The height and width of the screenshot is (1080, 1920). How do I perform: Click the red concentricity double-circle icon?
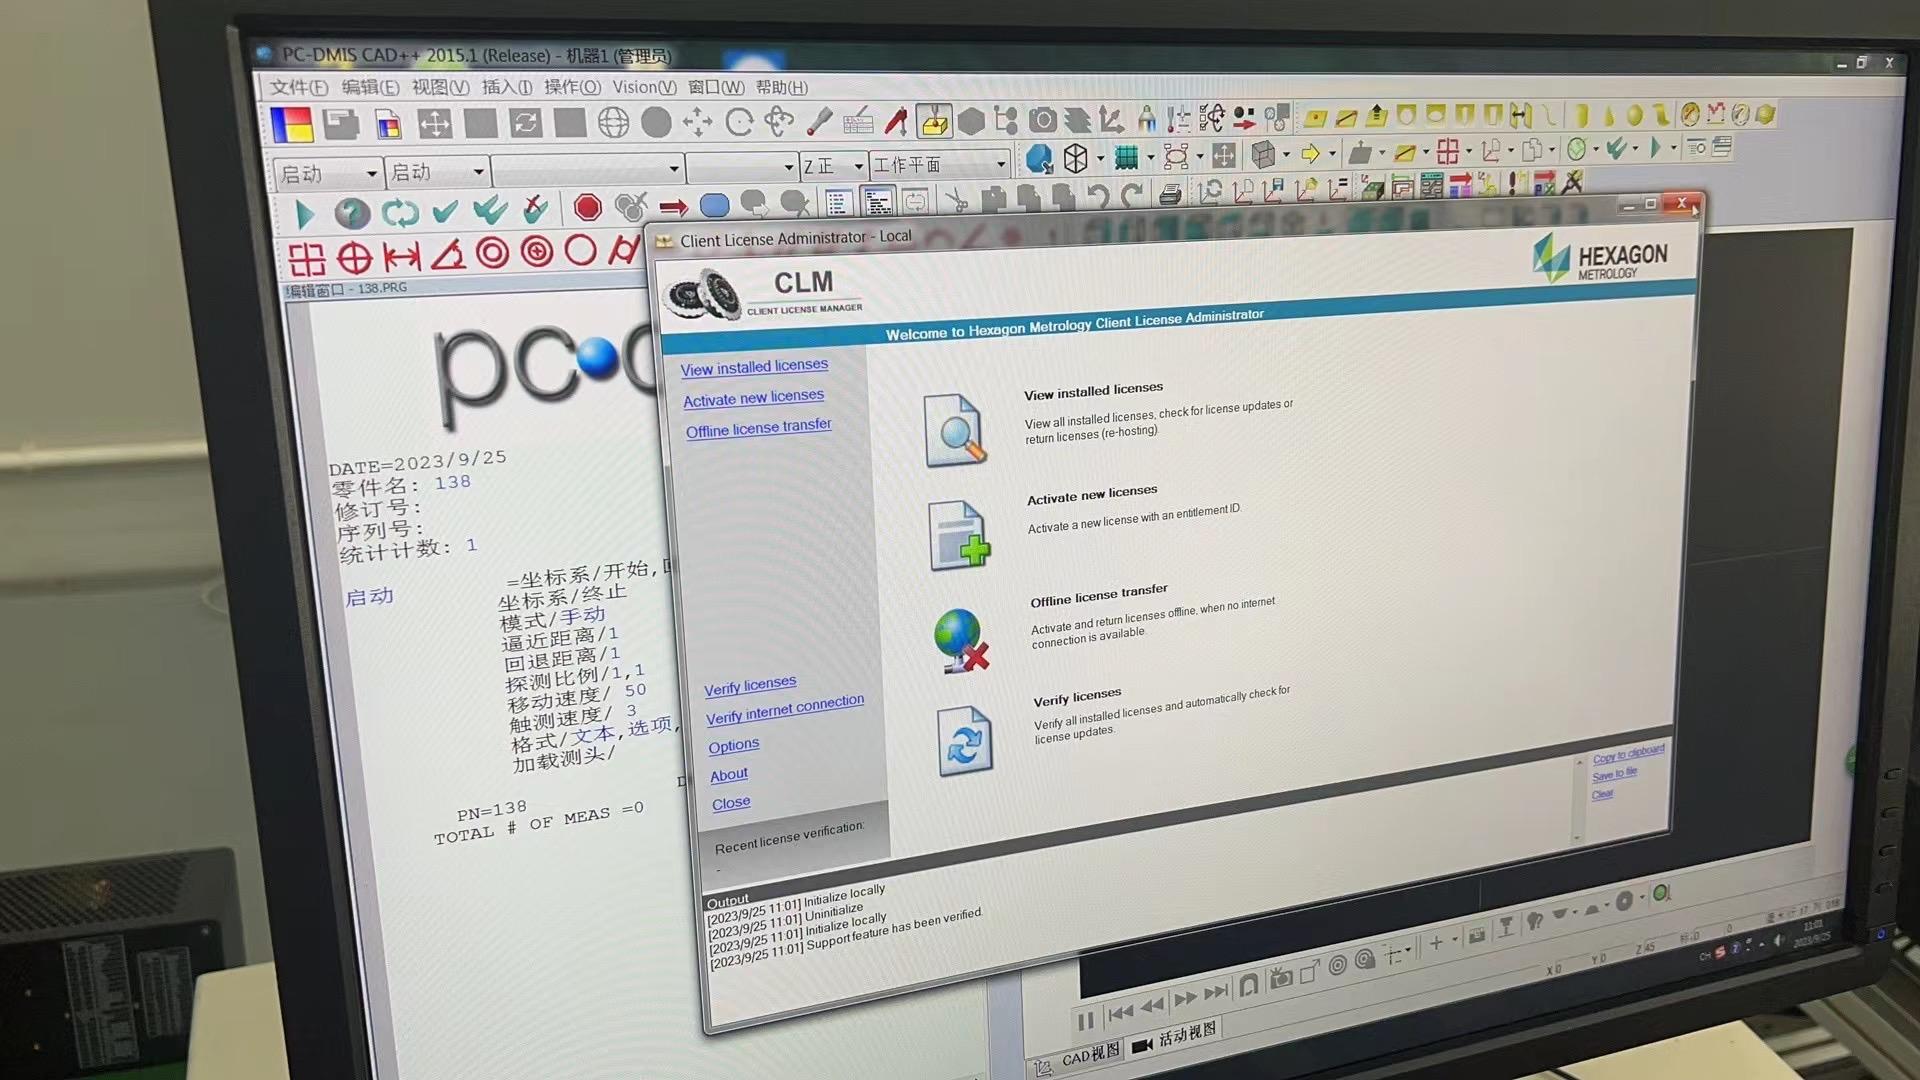tap(492, 253)
